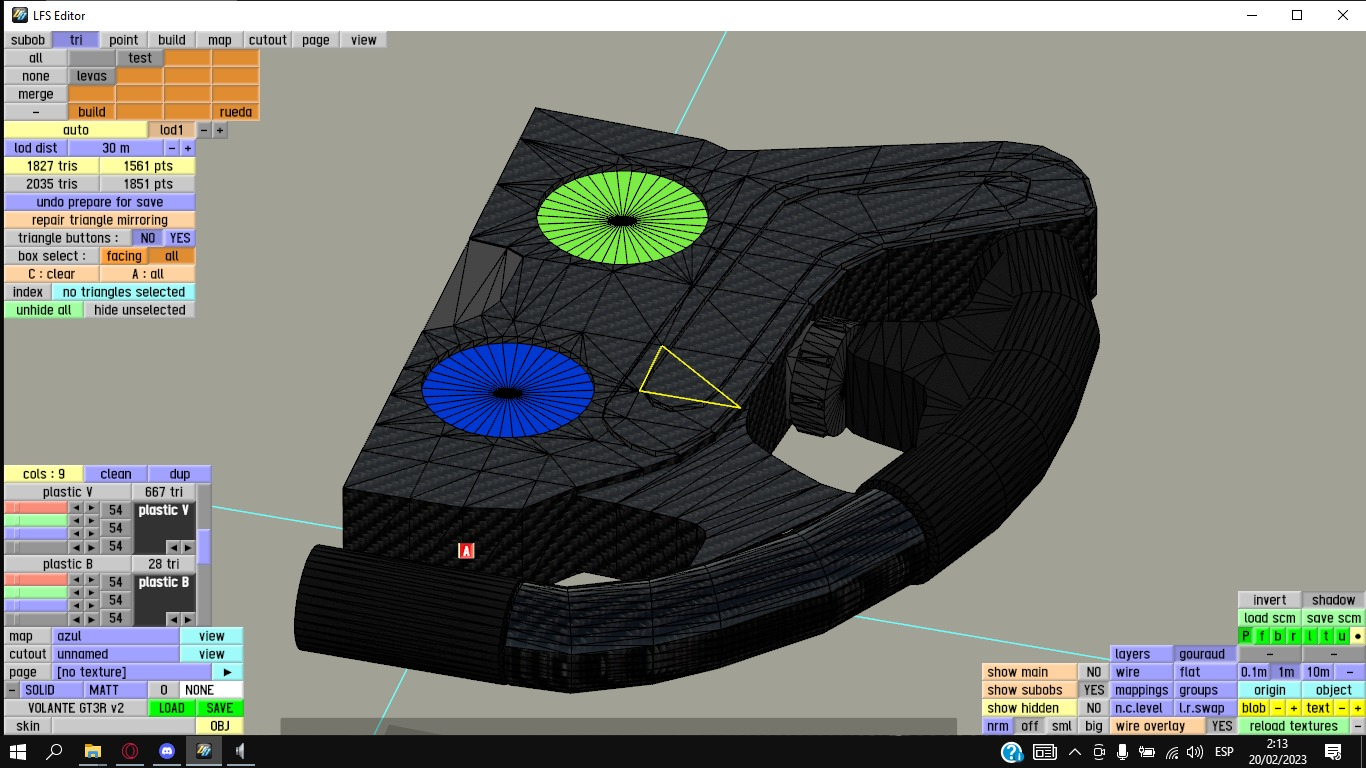Open the build tab
The image size is (1366, 768).
[x=172, y=40]
